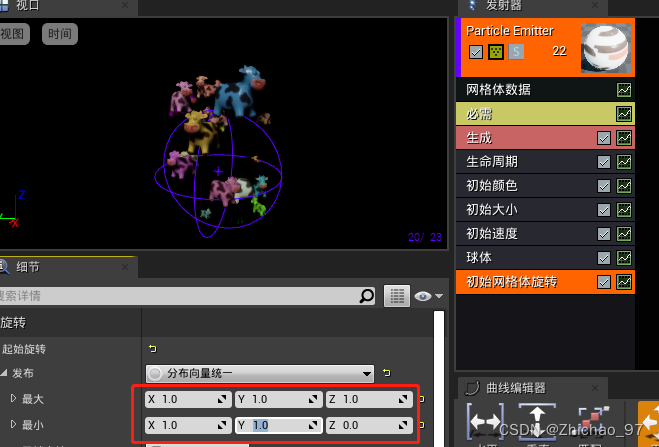Expand the 最小 property row
Viewport: 659px width, 447px height.
[13, 424]
